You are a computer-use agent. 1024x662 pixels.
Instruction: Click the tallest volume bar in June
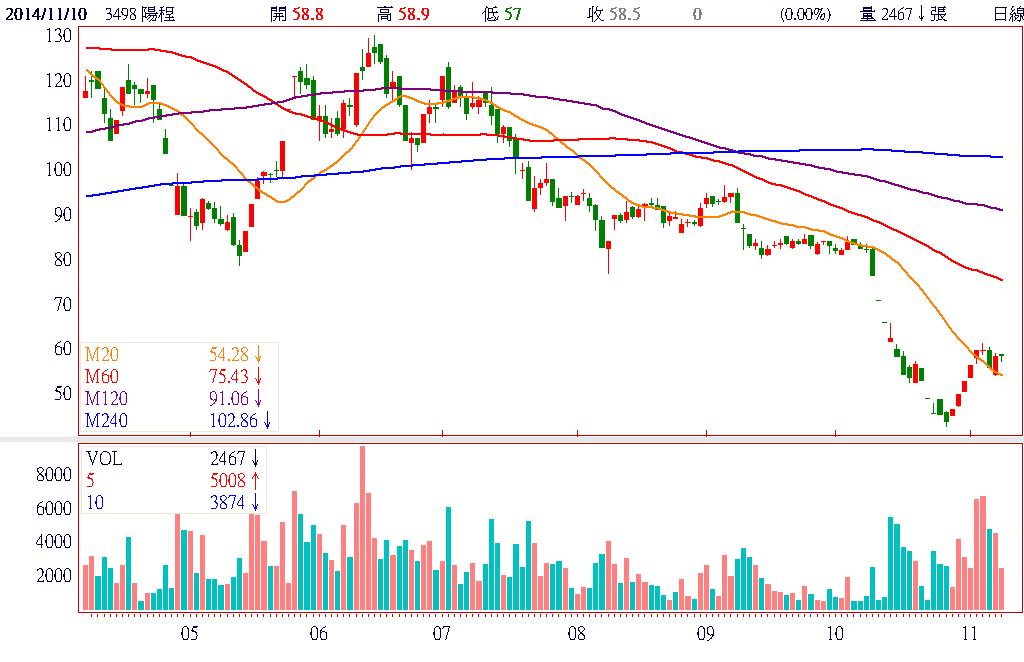tap(362, 528)
